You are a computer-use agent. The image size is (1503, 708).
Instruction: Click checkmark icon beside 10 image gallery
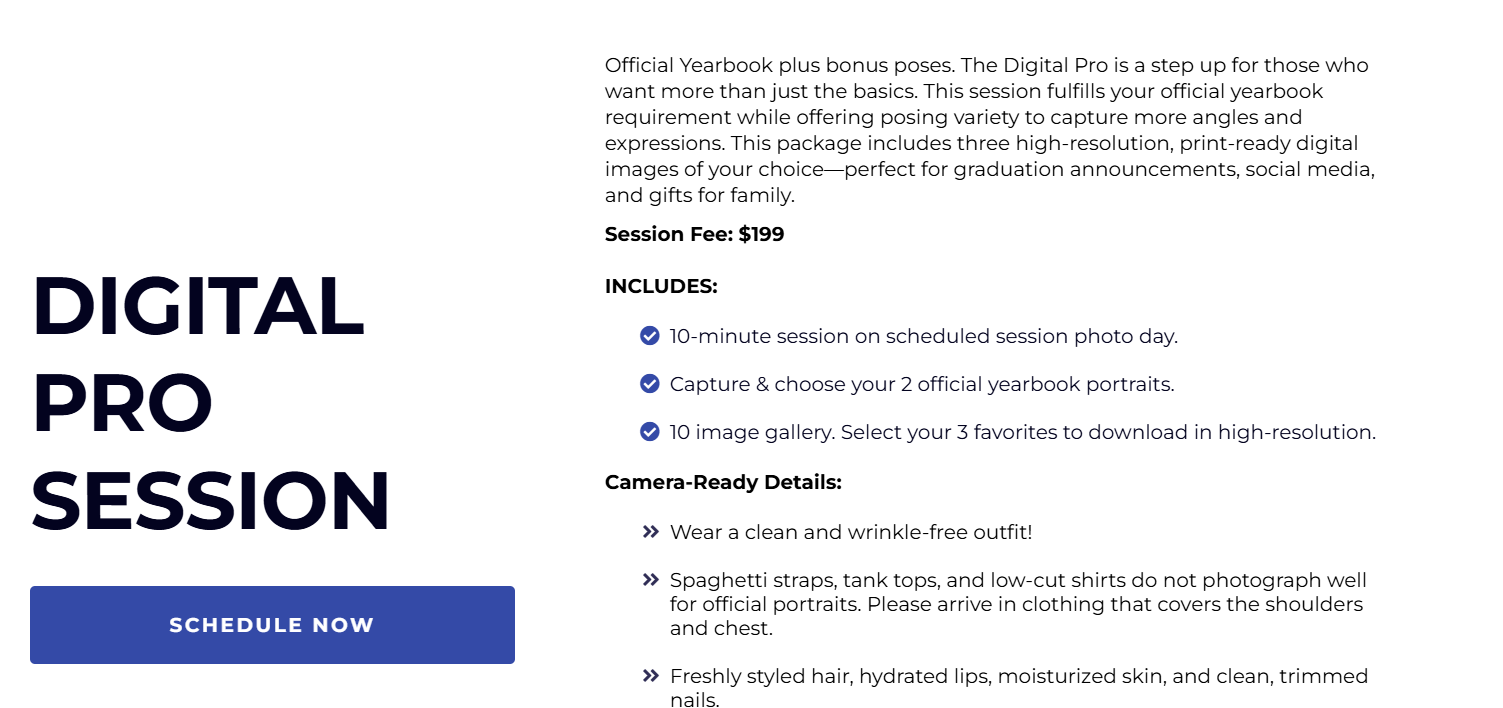pos(650,432)
